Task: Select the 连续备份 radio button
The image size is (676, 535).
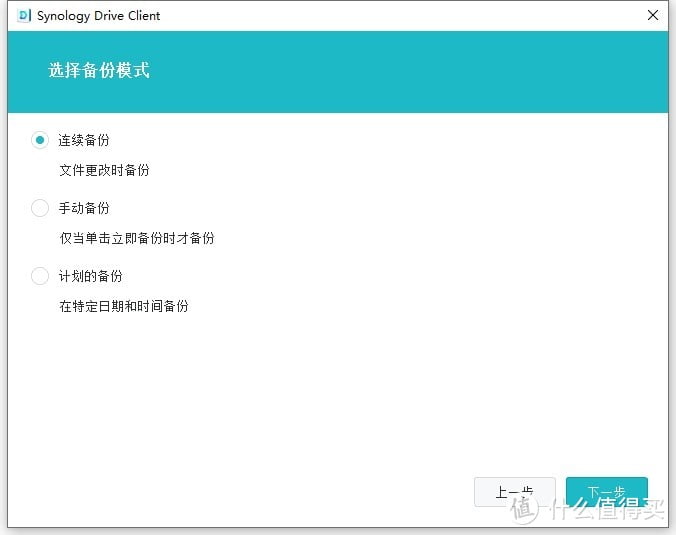Action: coord(40,140)
